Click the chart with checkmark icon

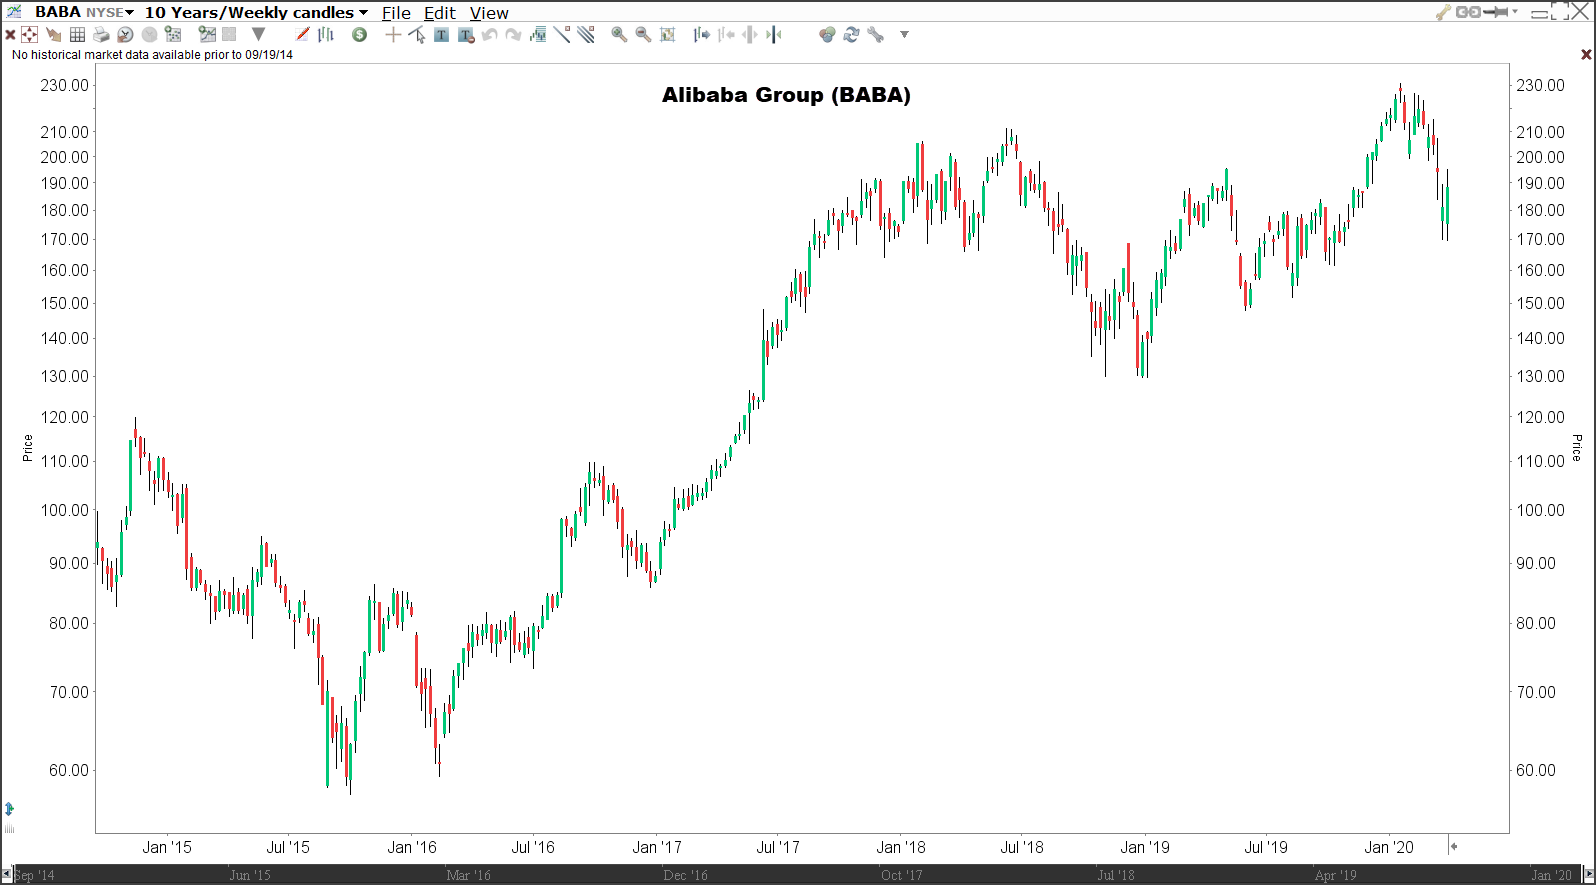click(x=207, y=35)
